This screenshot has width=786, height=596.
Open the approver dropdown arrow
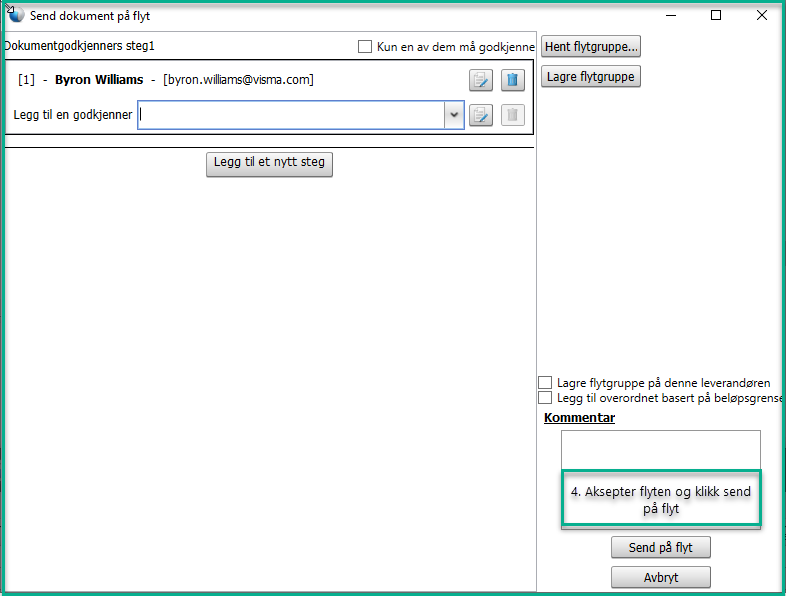click(x=454, y=115)
